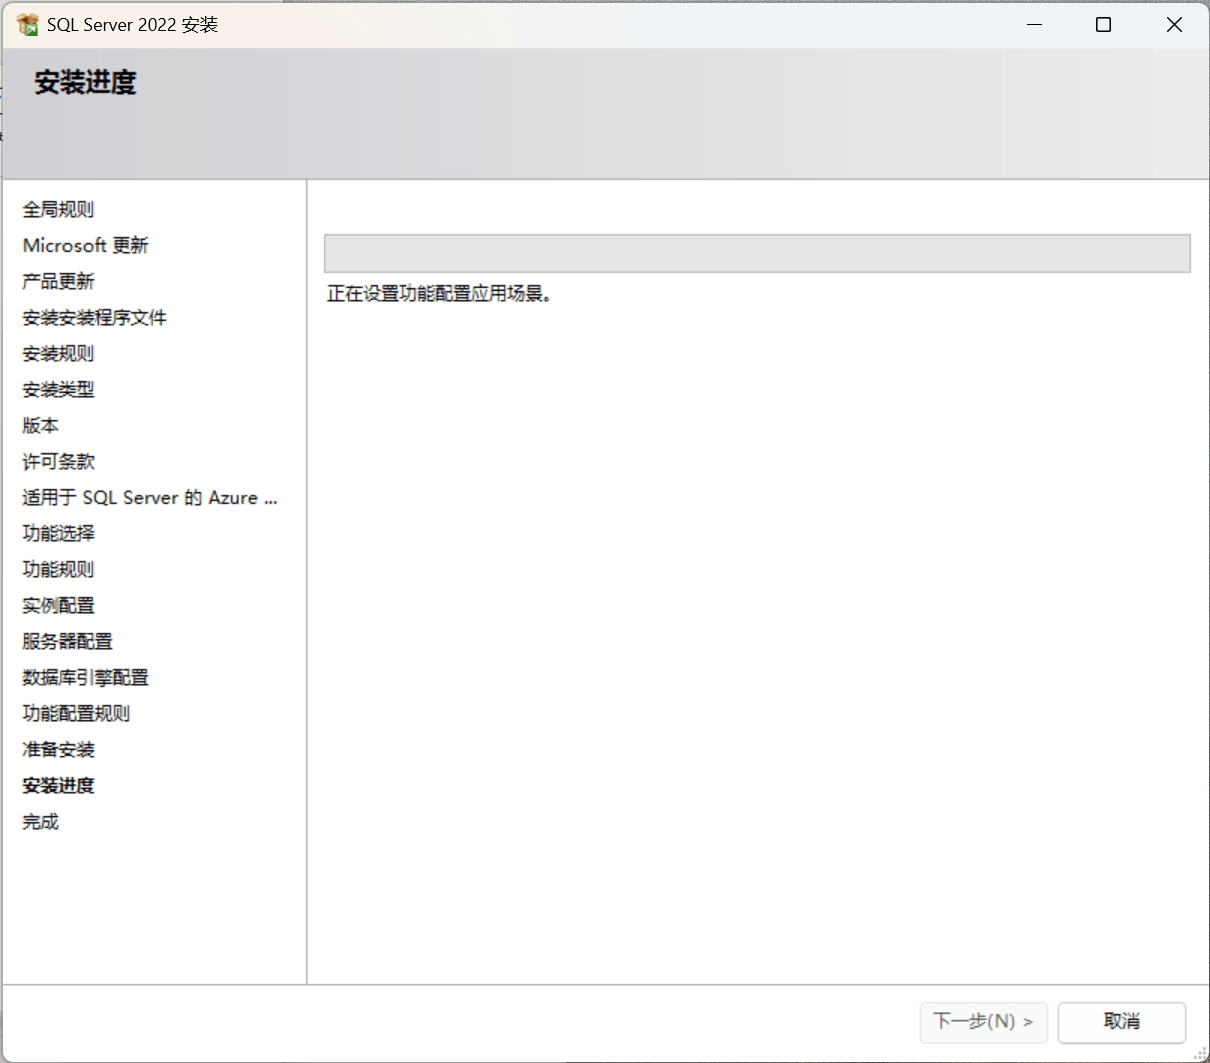This screenshot has width=1210, height=1063.
Task: Click the Cancel (取消) button
Action: click(1122, 1022)
